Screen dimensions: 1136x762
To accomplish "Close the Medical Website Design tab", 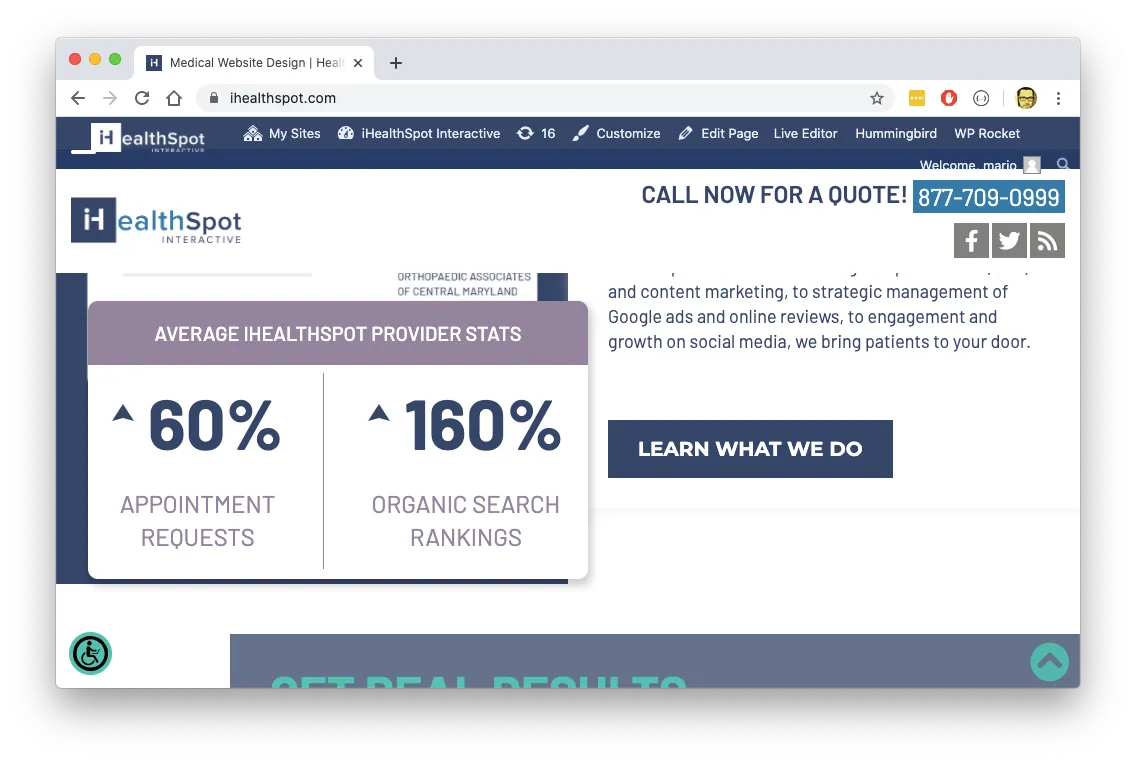I will (x=358, y=63).
